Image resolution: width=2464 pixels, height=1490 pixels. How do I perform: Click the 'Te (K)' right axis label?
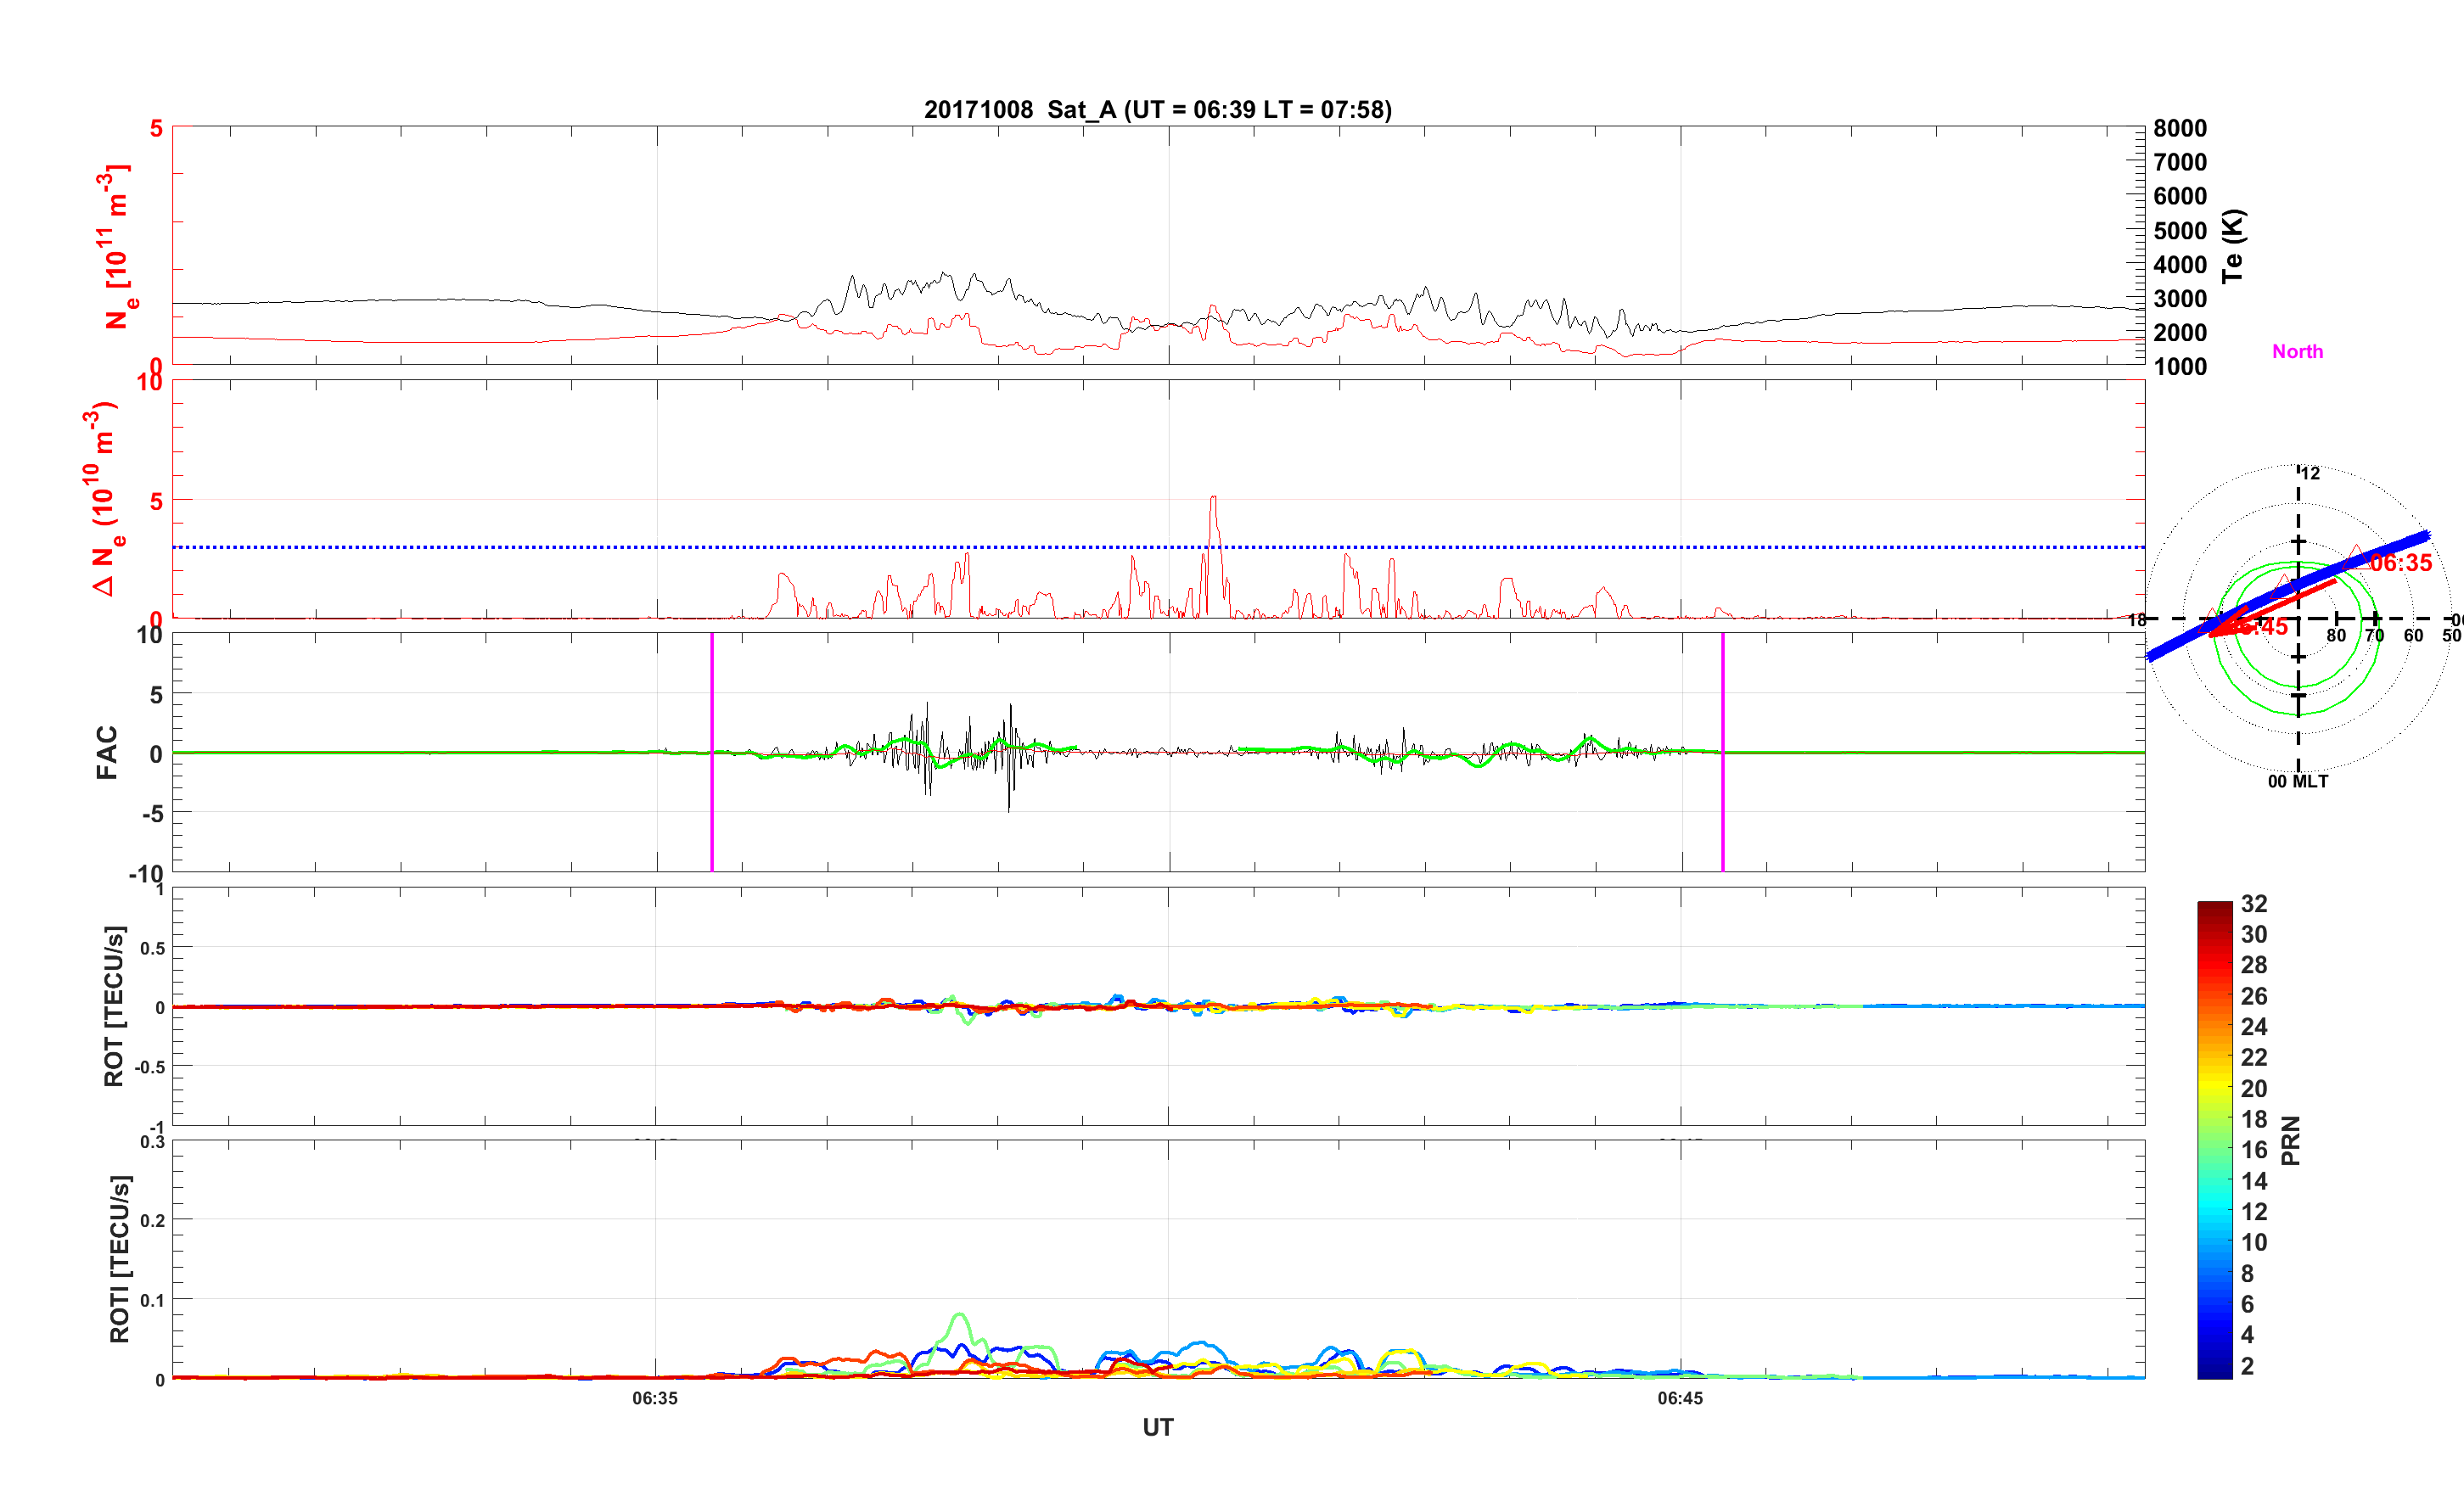click(2232, 246)
